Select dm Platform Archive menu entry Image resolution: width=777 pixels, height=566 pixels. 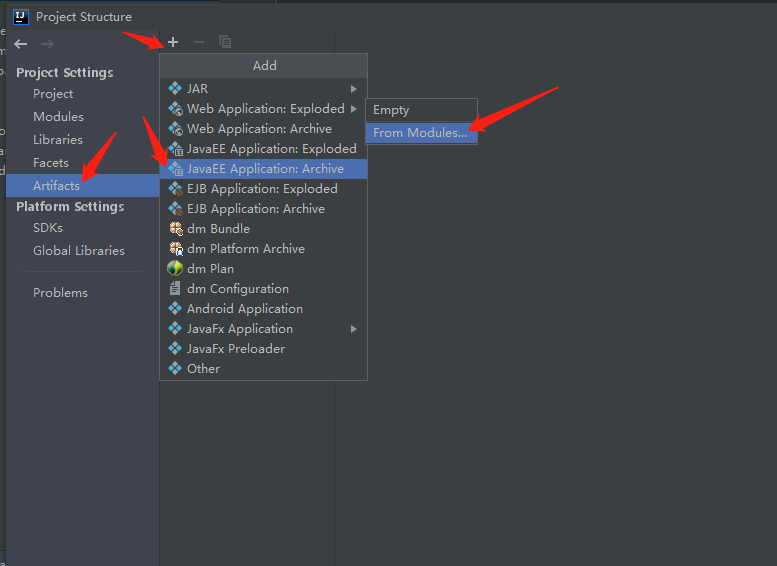[263, 248]
